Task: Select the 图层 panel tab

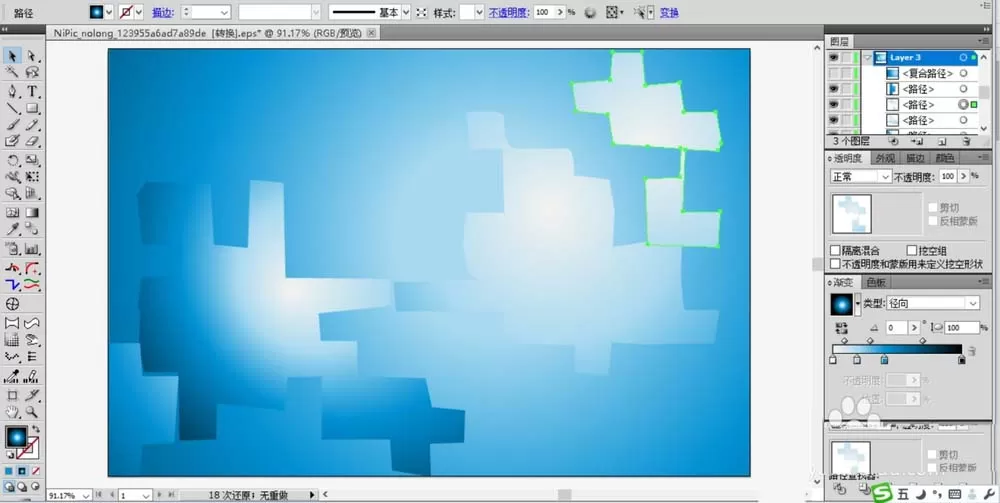Action: click(x=839, y=41)
